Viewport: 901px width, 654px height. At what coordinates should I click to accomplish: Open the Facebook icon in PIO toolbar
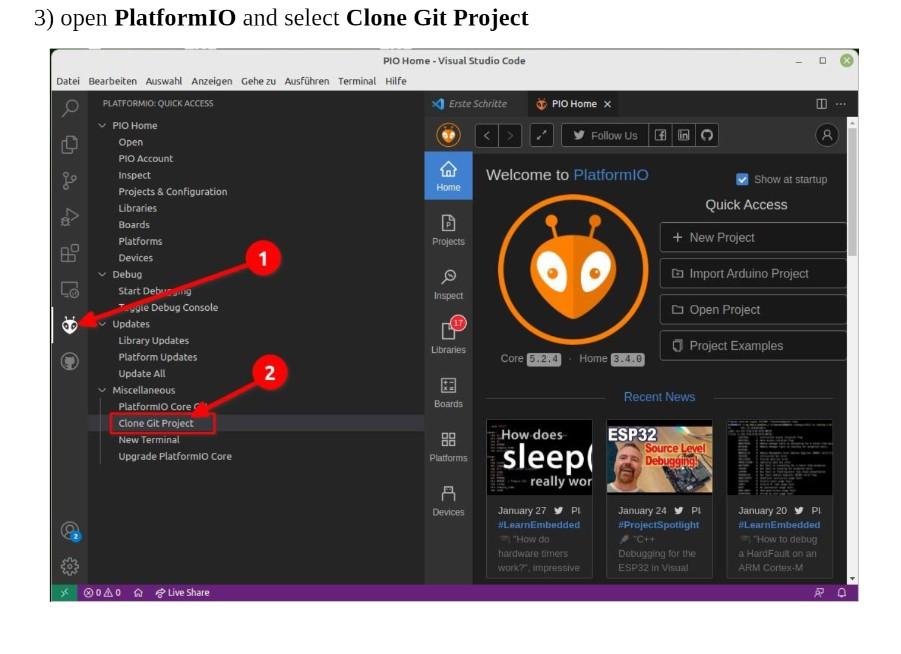click(660, 136)
